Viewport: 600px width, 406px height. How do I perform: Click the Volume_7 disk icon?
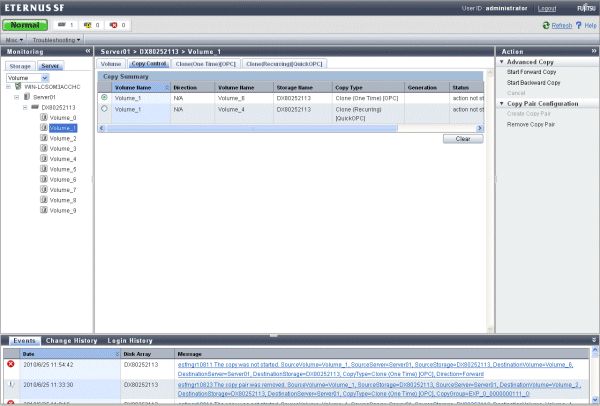point(44,190)
